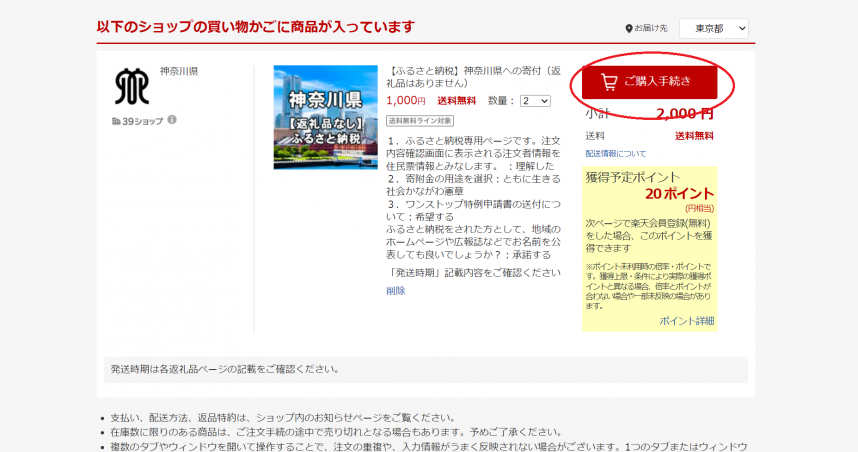The image size is (858, 452).
Task: Click the 1,000円 item price
Action: pos(405,101)
